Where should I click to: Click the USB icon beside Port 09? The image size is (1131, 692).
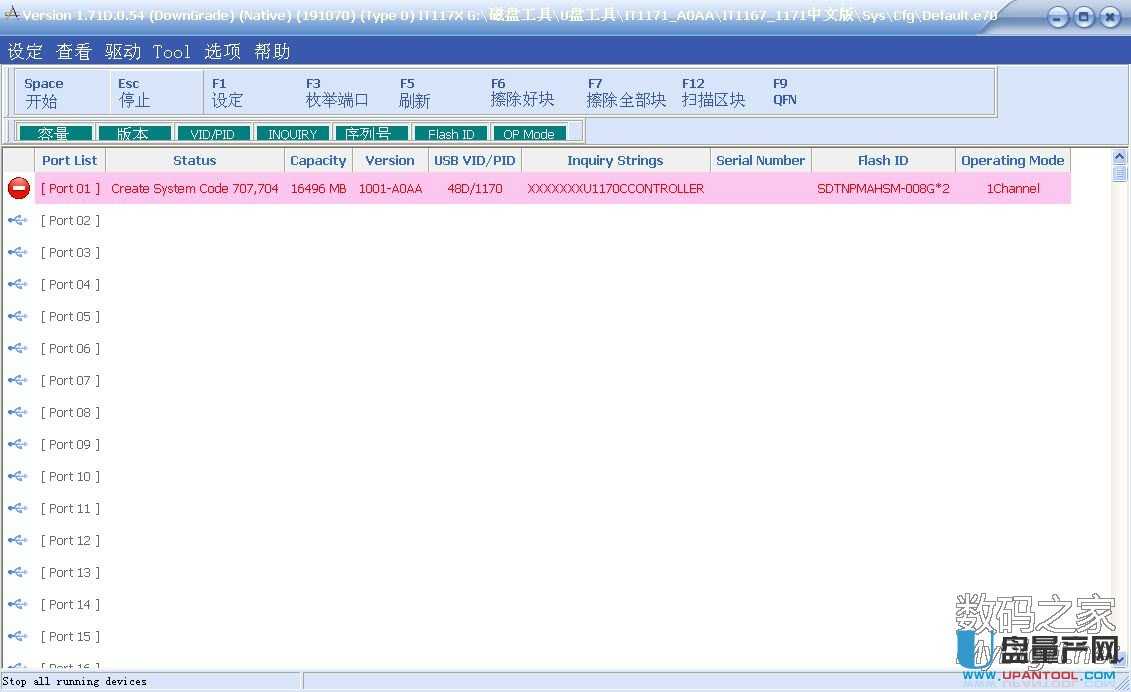18,444
